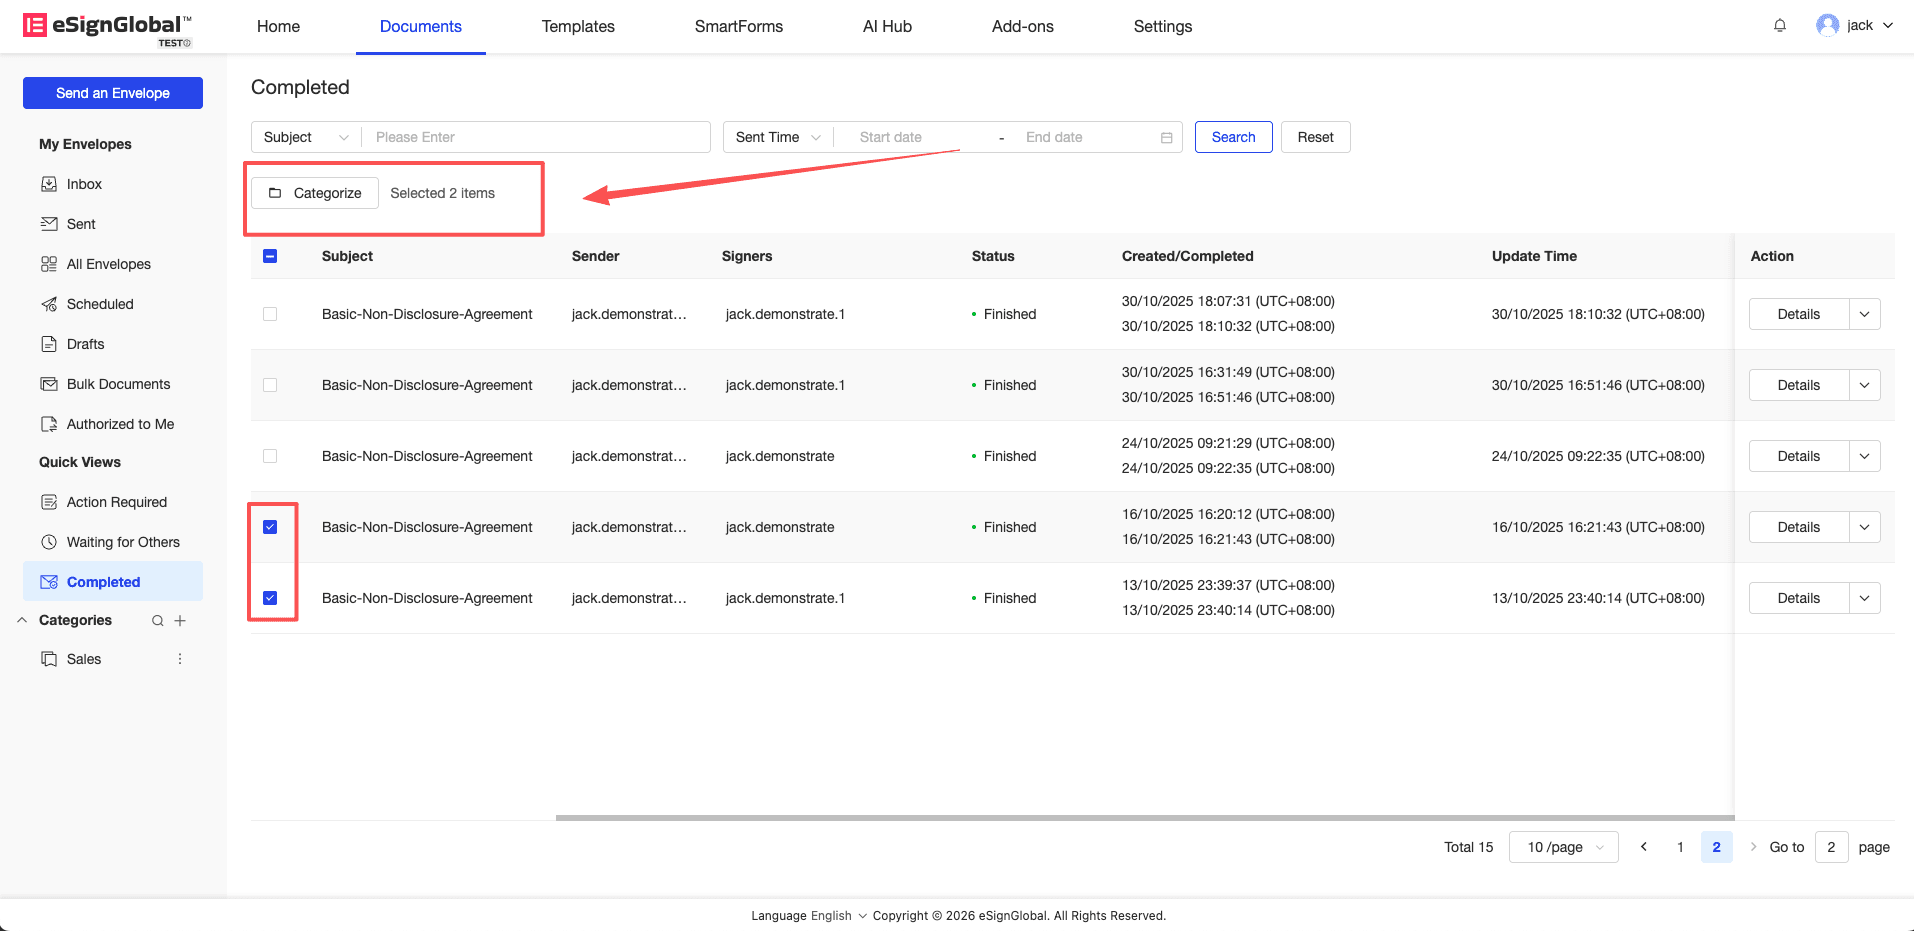Image resolution: width=1914 pixels, height=931 pixels.
Task: Toggle the select-all checkbox in header
Action: tap(270, 256)
